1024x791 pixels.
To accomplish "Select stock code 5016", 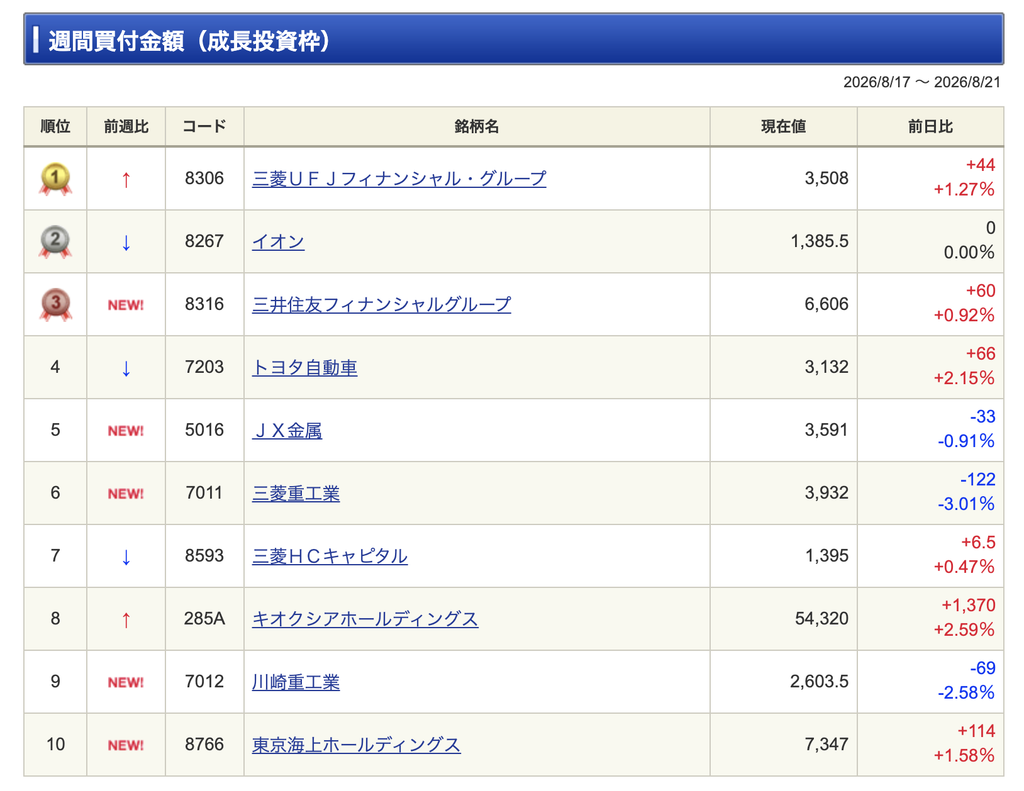I will [x=204, y=430].
